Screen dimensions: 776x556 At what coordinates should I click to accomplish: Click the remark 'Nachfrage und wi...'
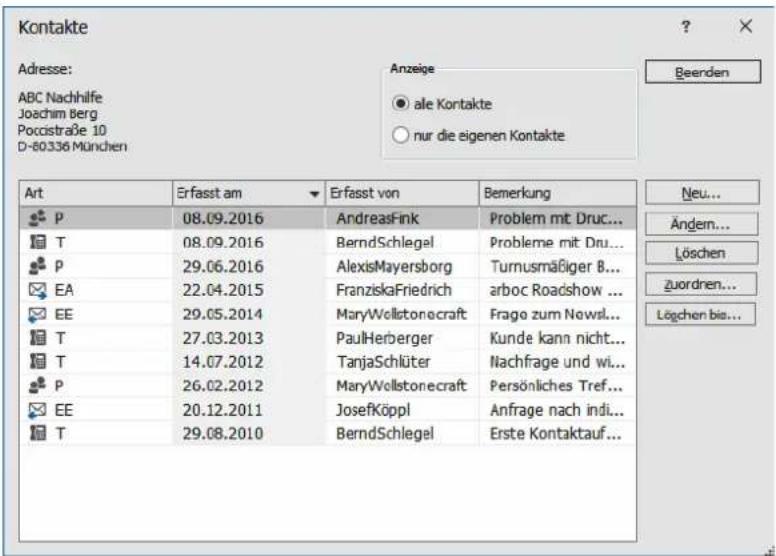[557, 362]
